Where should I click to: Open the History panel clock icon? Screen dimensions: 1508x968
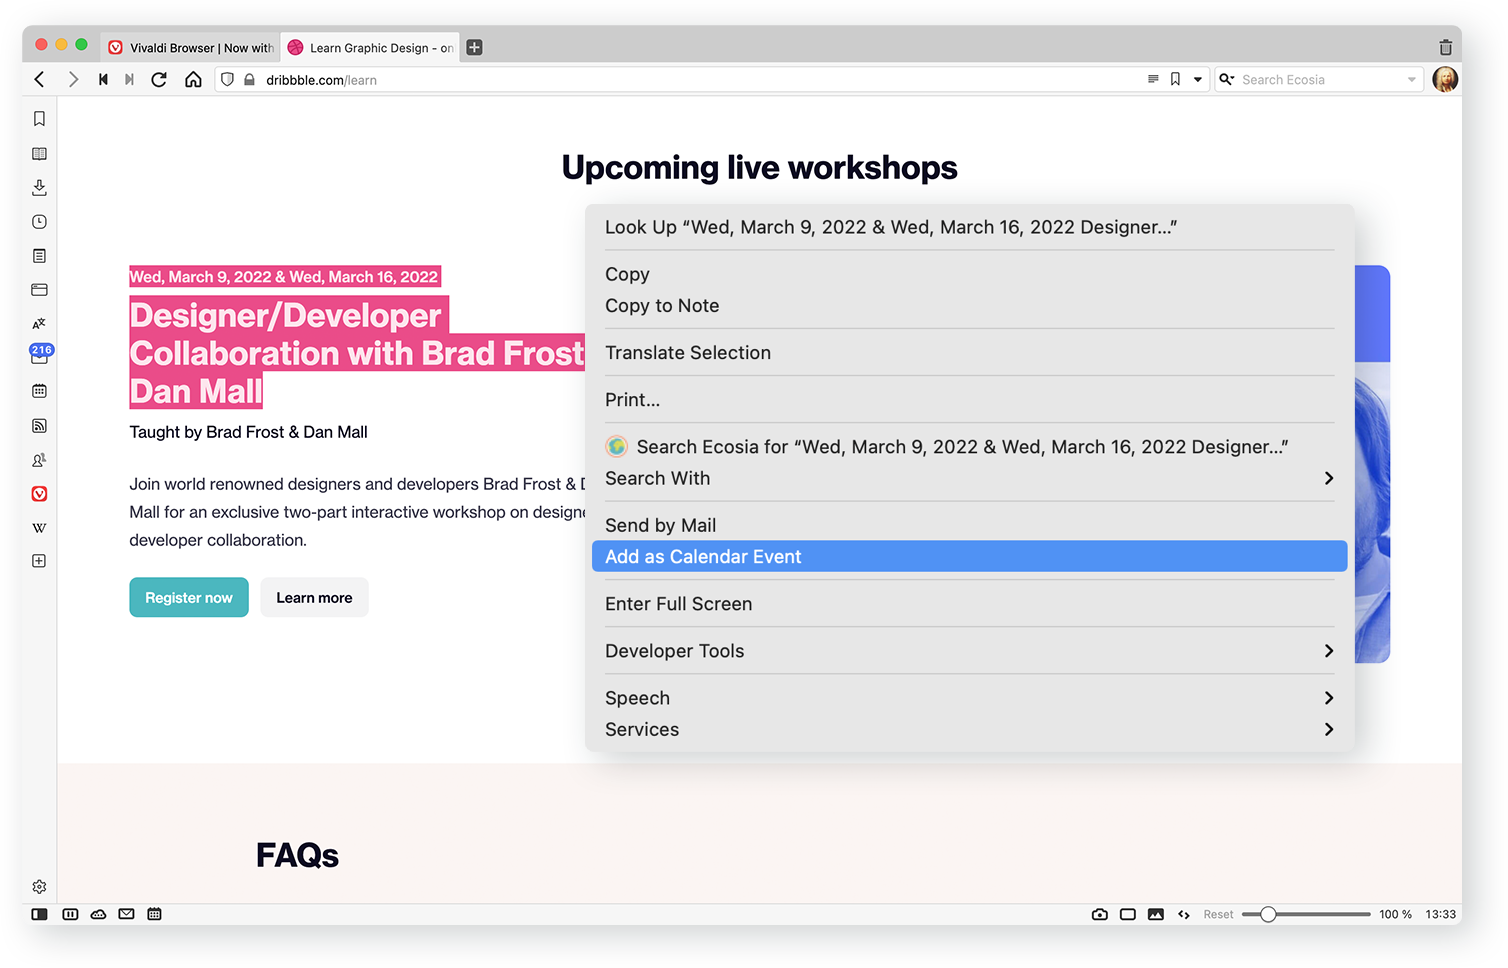[39, 222]
